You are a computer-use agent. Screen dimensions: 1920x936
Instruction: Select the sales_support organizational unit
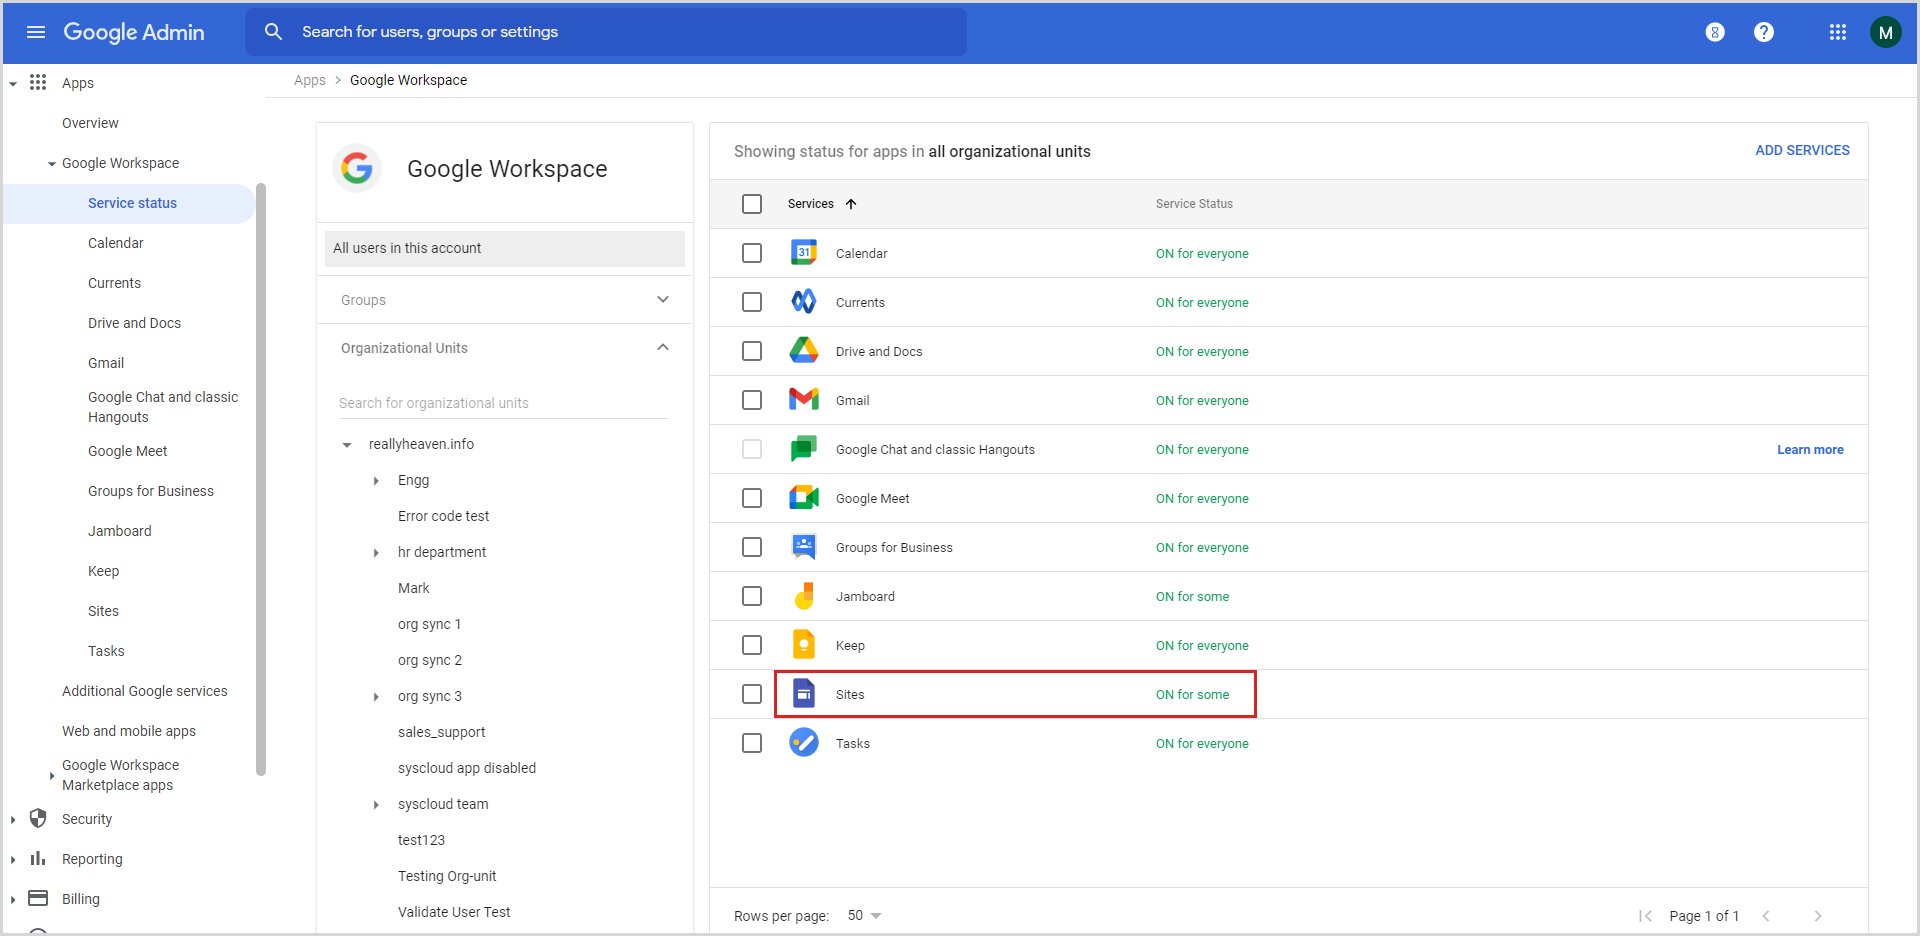[441, 732]
